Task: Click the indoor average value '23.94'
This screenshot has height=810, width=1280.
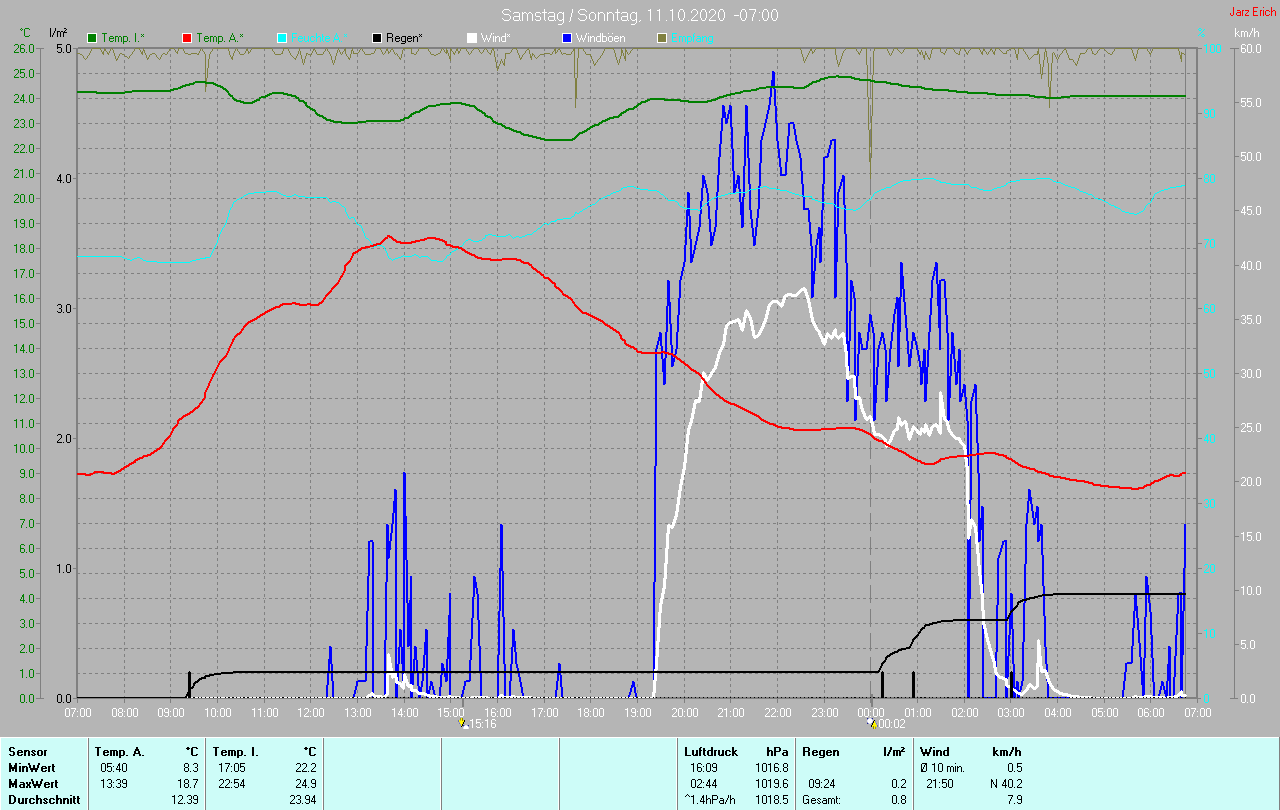Action: (x=302, y=800)
